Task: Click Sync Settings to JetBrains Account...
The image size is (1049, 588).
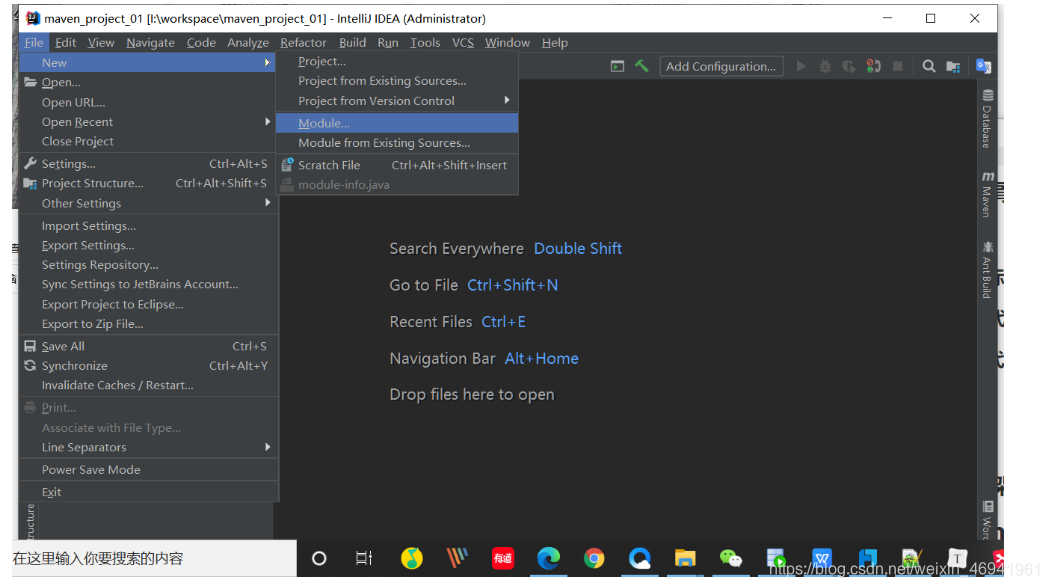Action: (149, 284)
